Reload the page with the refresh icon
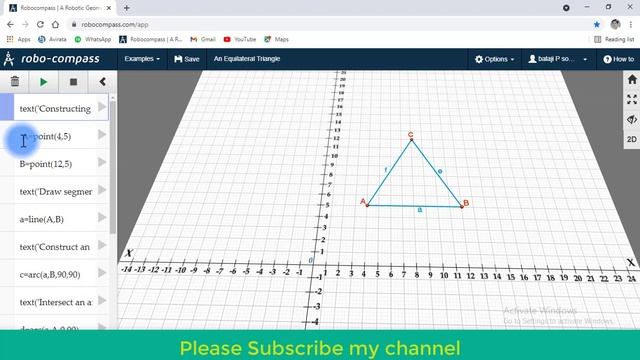Screen dimensions: 640x360 click(x=40, y=24)
